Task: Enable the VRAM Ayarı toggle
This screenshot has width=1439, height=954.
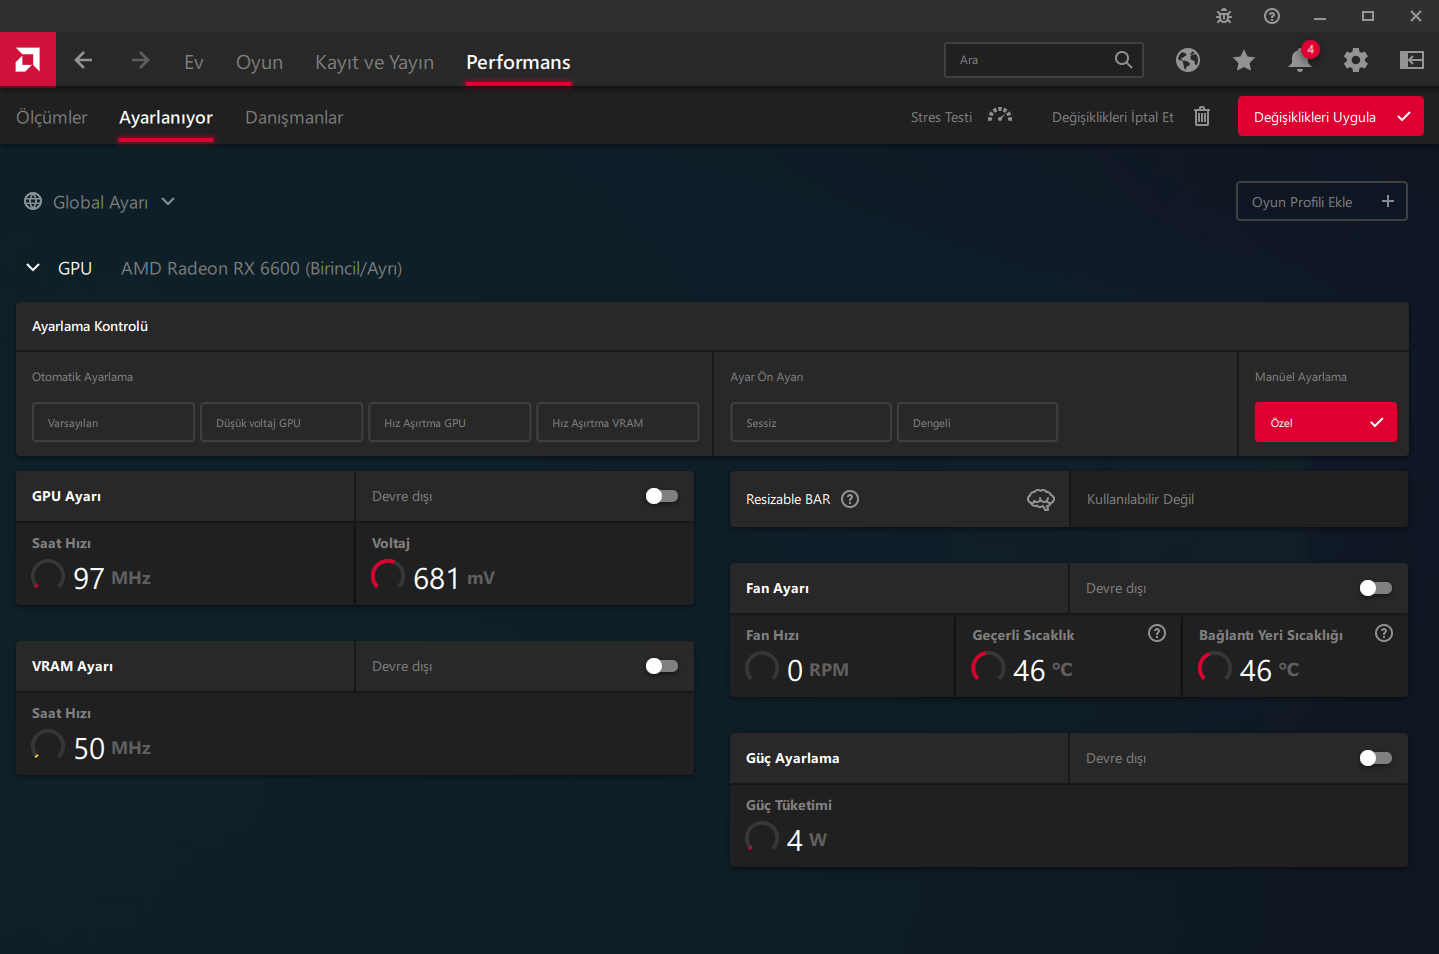Action: (661, 666)
